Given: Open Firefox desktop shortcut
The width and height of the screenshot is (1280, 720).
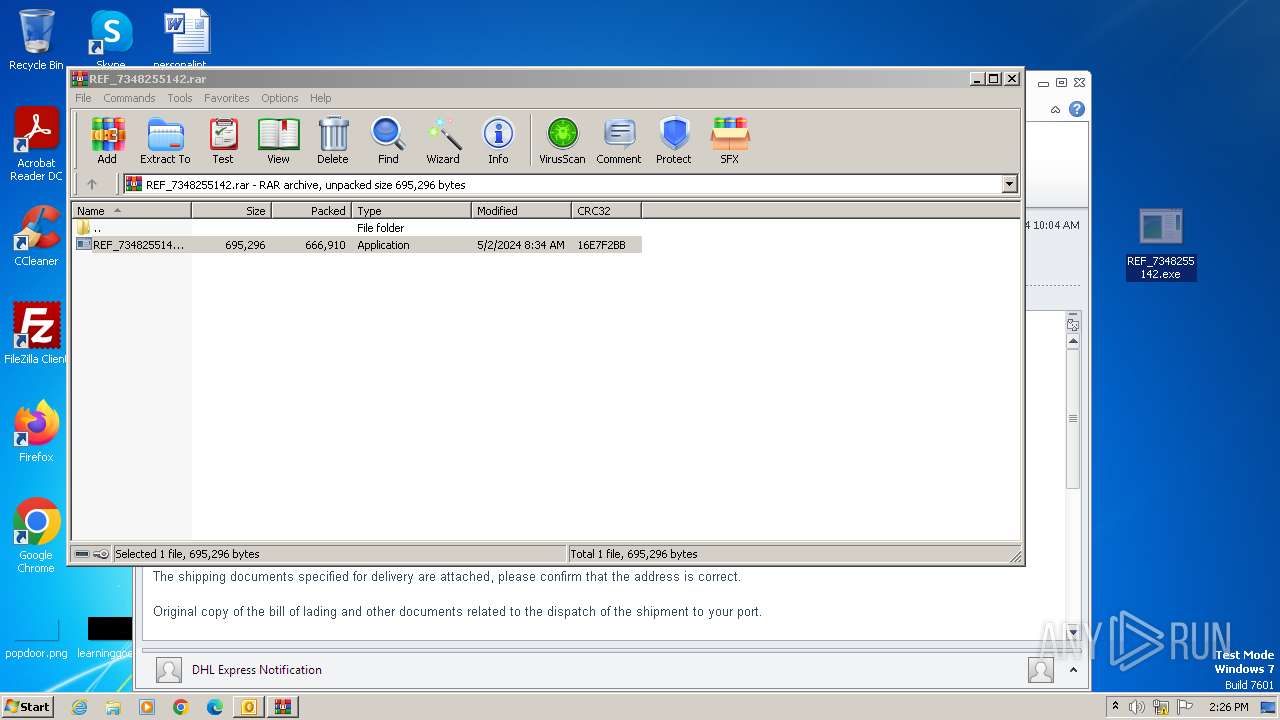Looking at the screenshot, I should pos(36,432).
